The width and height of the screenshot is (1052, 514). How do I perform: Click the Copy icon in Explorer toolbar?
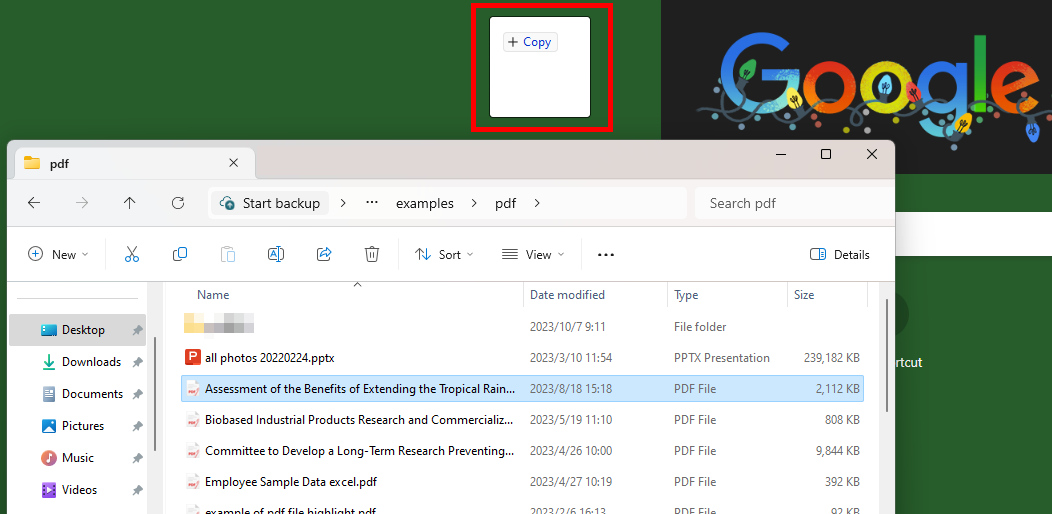(x=180, y=254)
